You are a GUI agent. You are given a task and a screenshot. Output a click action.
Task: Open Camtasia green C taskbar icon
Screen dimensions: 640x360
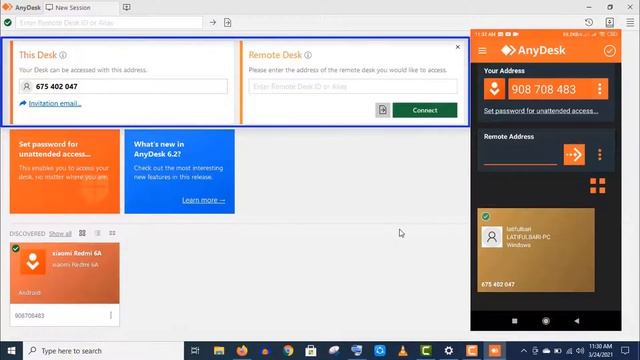[426, 351]
